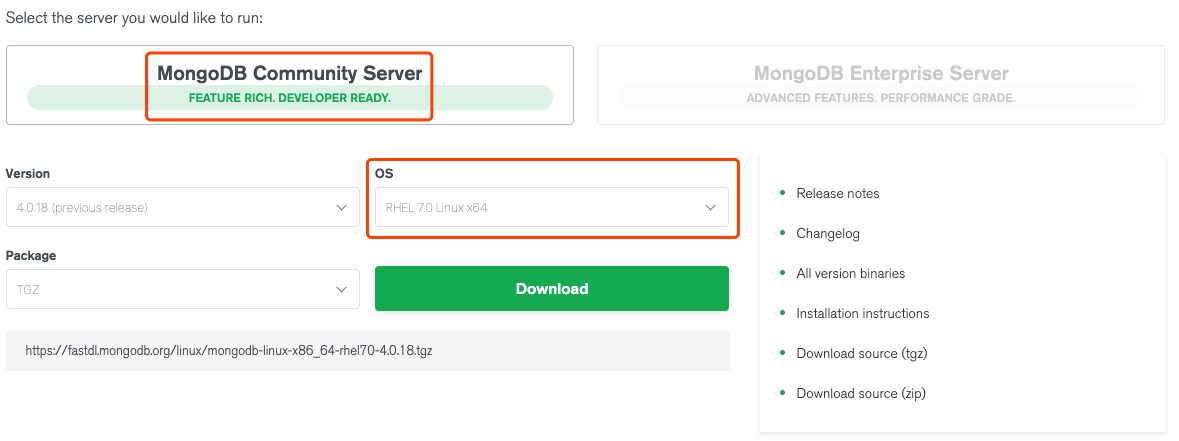Open the All version binaries link
1179x441 pixels.
(x=850, y=273)
